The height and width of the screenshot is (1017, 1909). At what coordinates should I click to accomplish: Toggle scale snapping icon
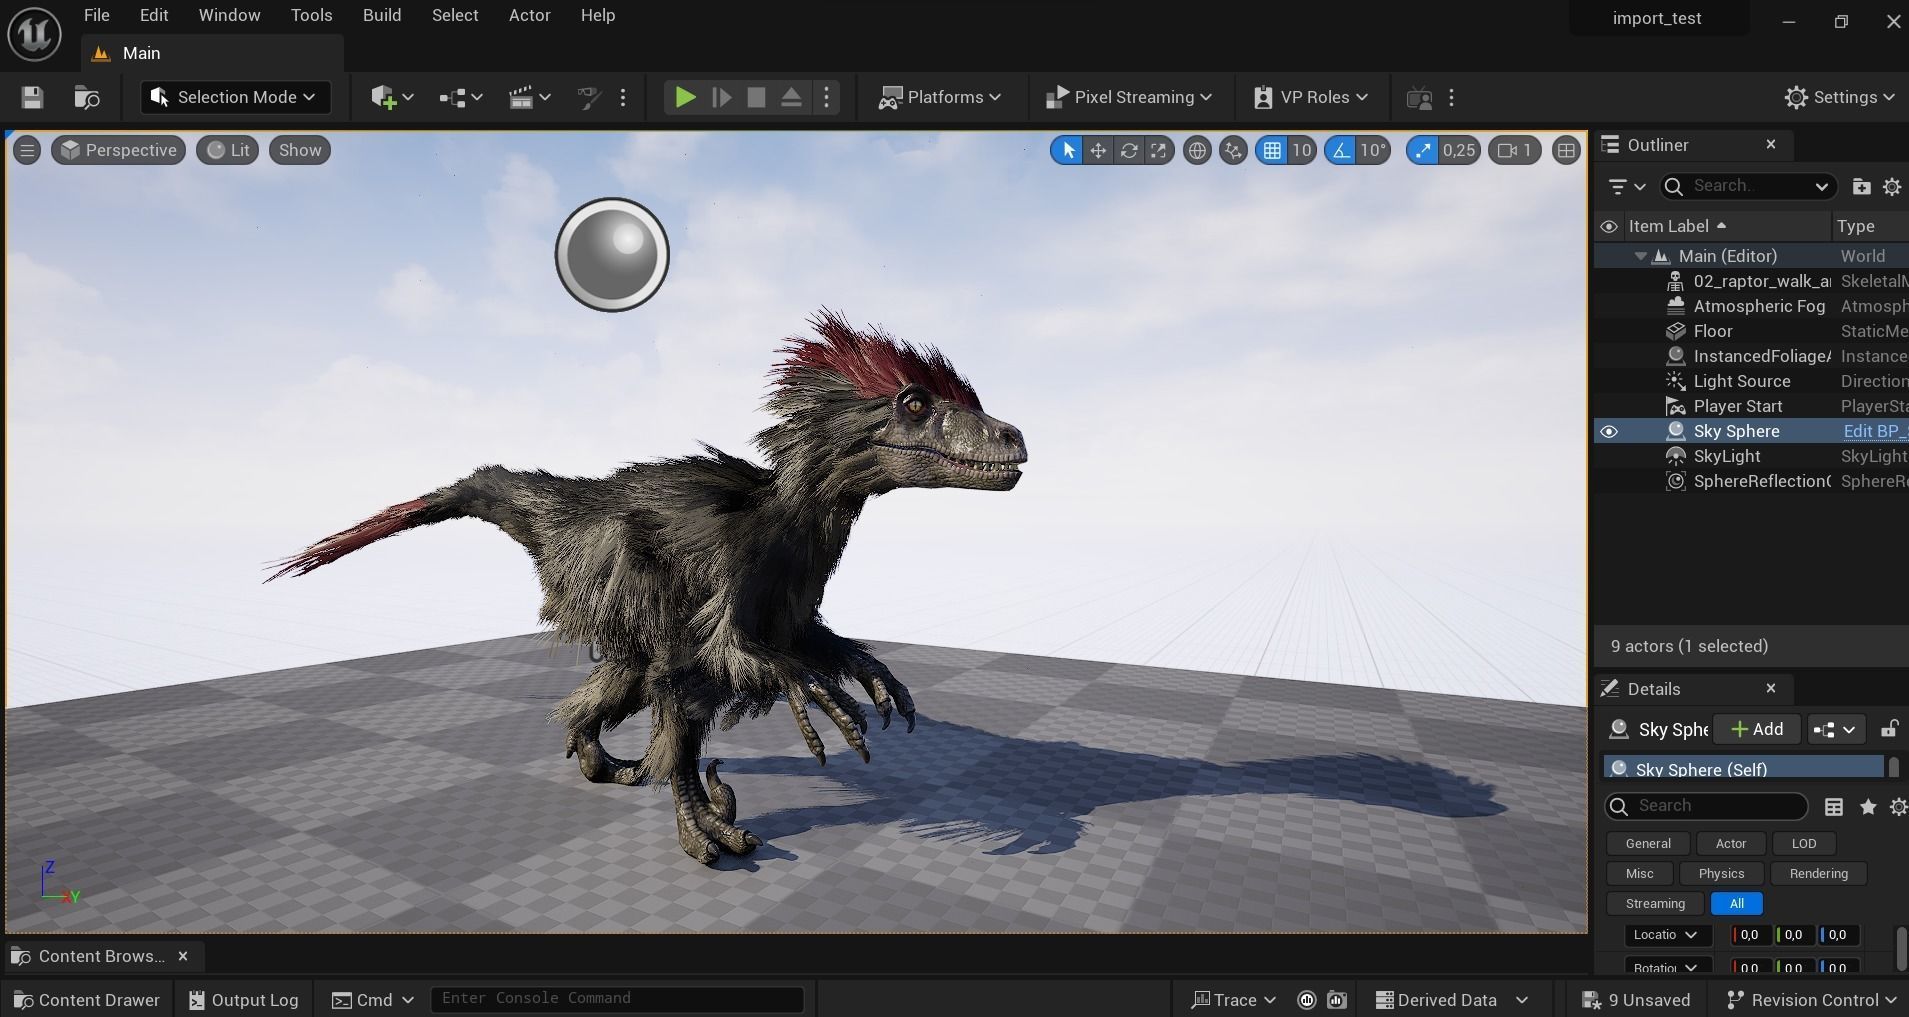1422,150
